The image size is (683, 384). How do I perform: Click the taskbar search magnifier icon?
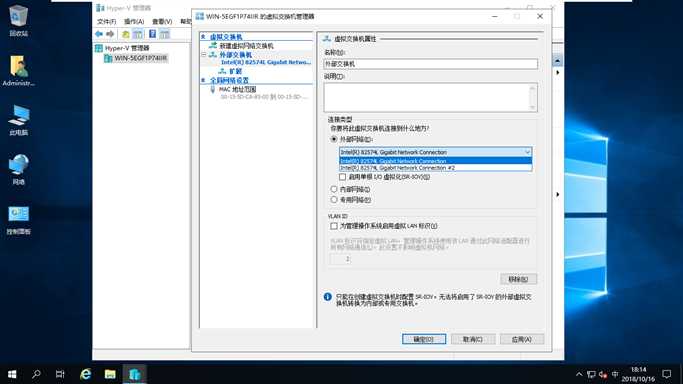[36, 374]
